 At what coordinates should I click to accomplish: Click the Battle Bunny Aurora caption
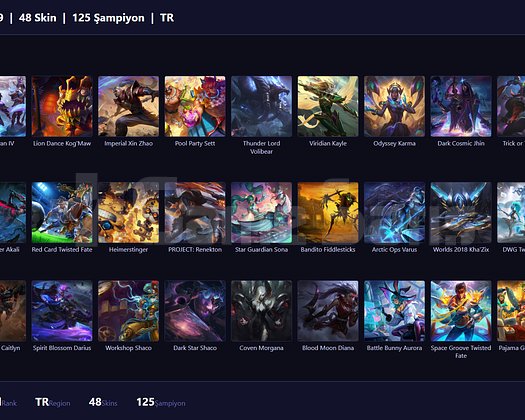(394, 348)
